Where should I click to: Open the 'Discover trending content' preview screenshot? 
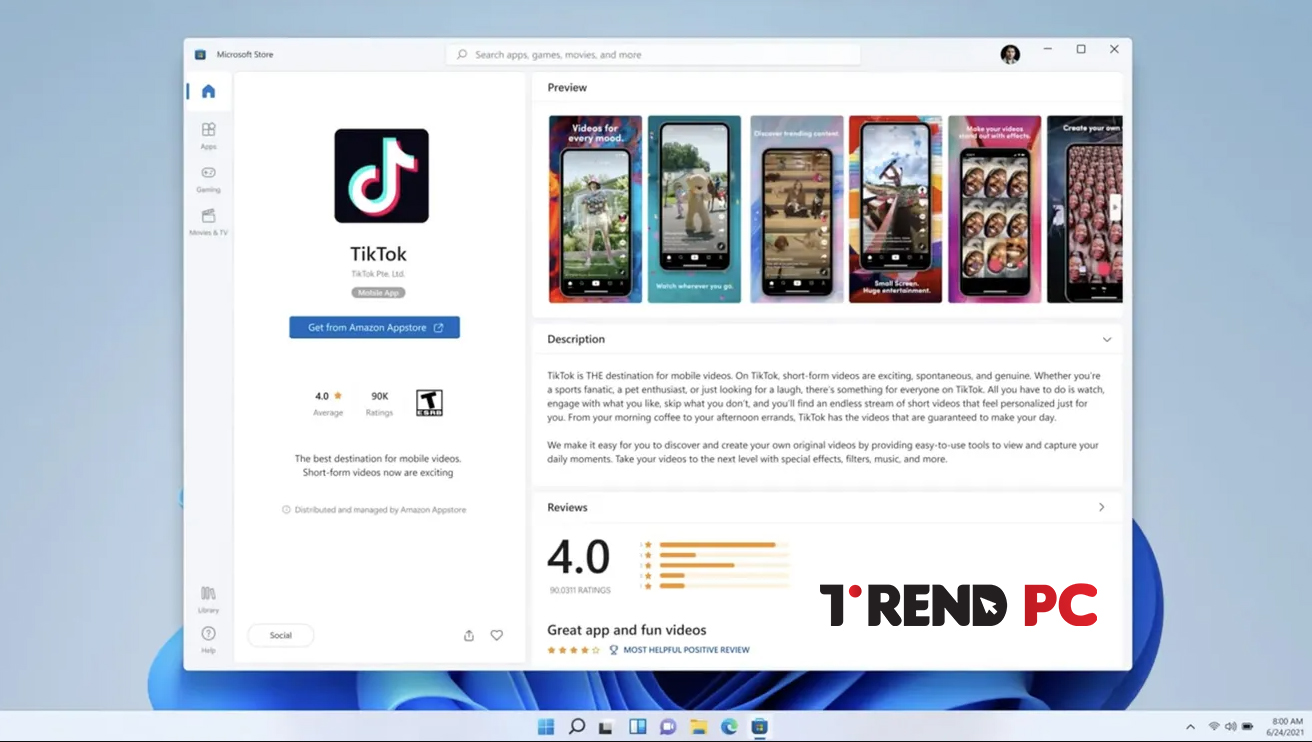click(x=797, y=209)
